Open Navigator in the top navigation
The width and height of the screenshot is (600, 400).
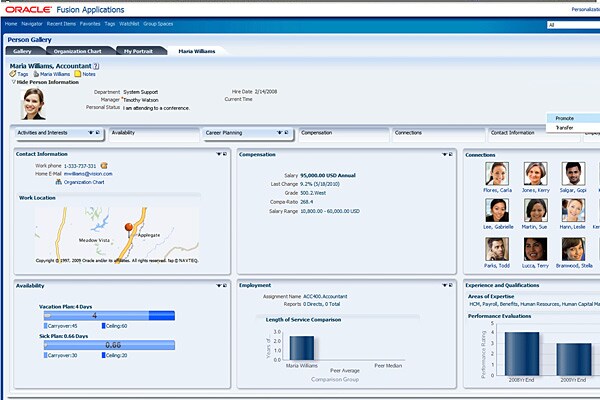pyautogui.click(x=32, y=24)
